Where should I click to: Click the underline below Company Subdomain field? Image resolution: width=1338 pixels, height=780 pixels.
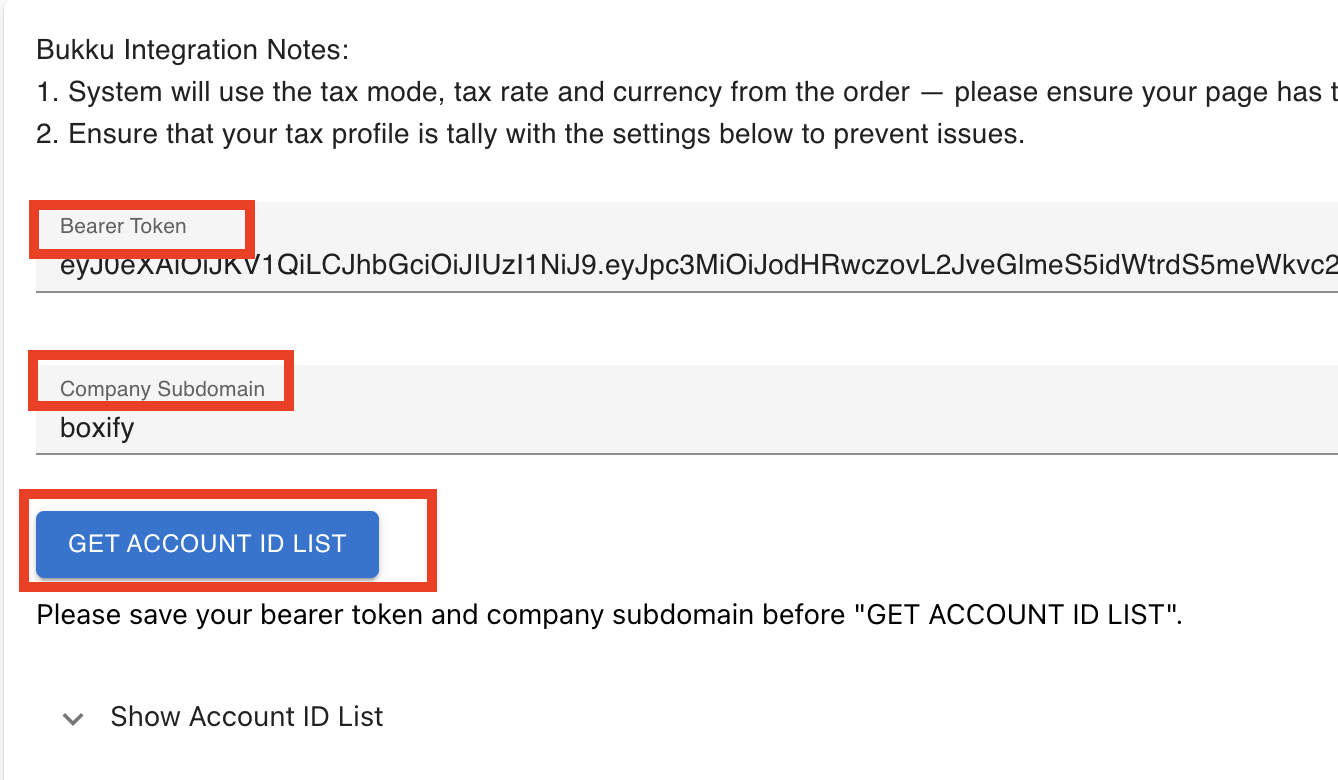[687, 453]
